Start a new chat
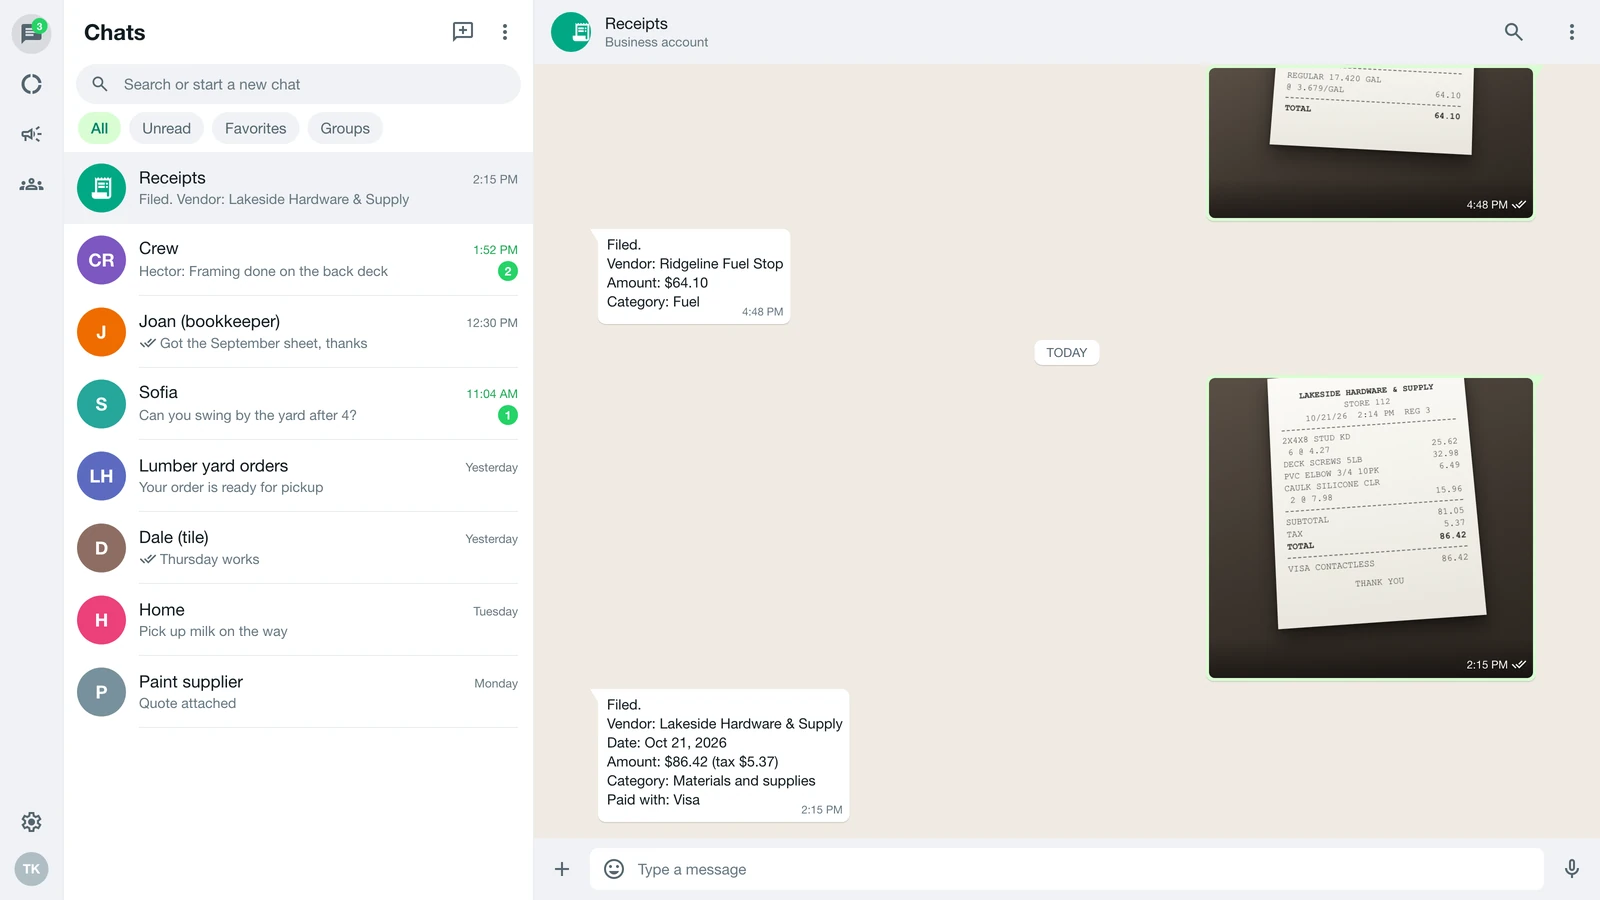Screen dimensions: 1600x900 (463, 32)
